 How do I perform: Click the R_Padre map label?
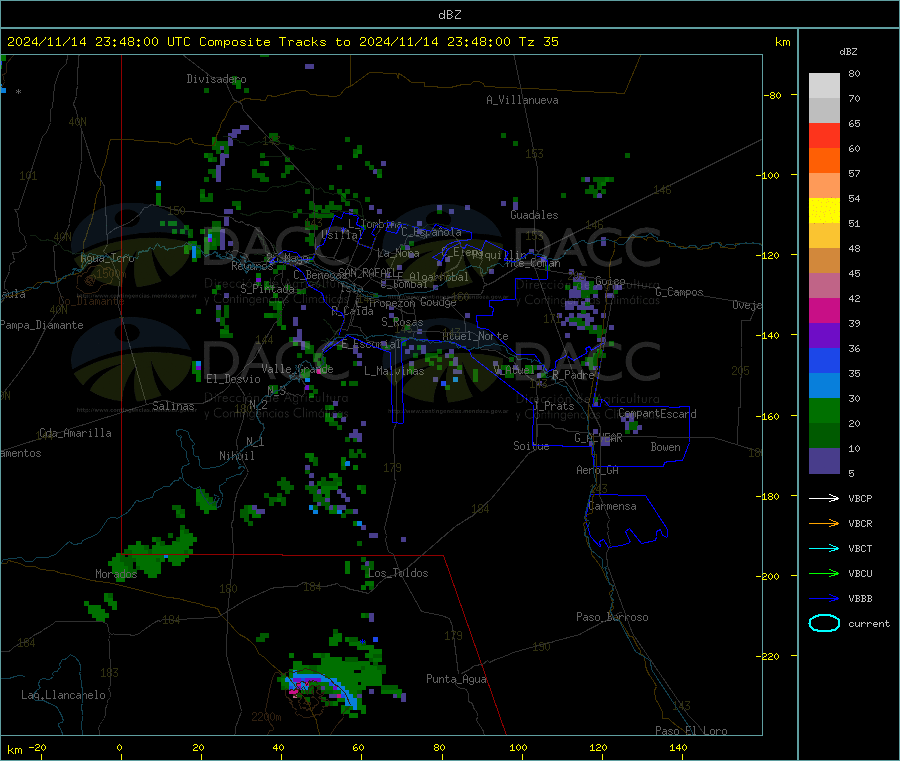point(573,375)
